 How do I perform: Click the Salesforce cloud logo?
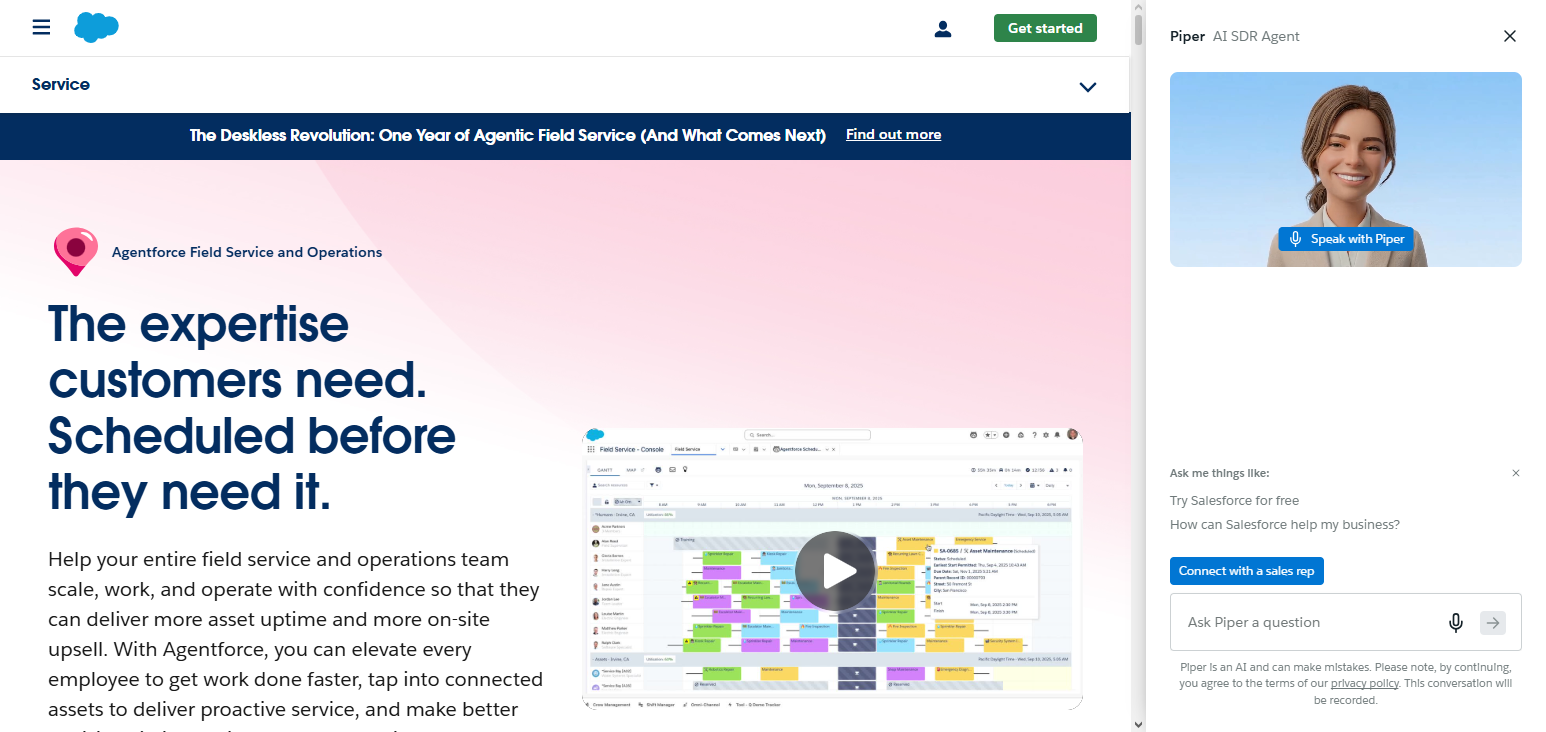[x=96, y=27]
